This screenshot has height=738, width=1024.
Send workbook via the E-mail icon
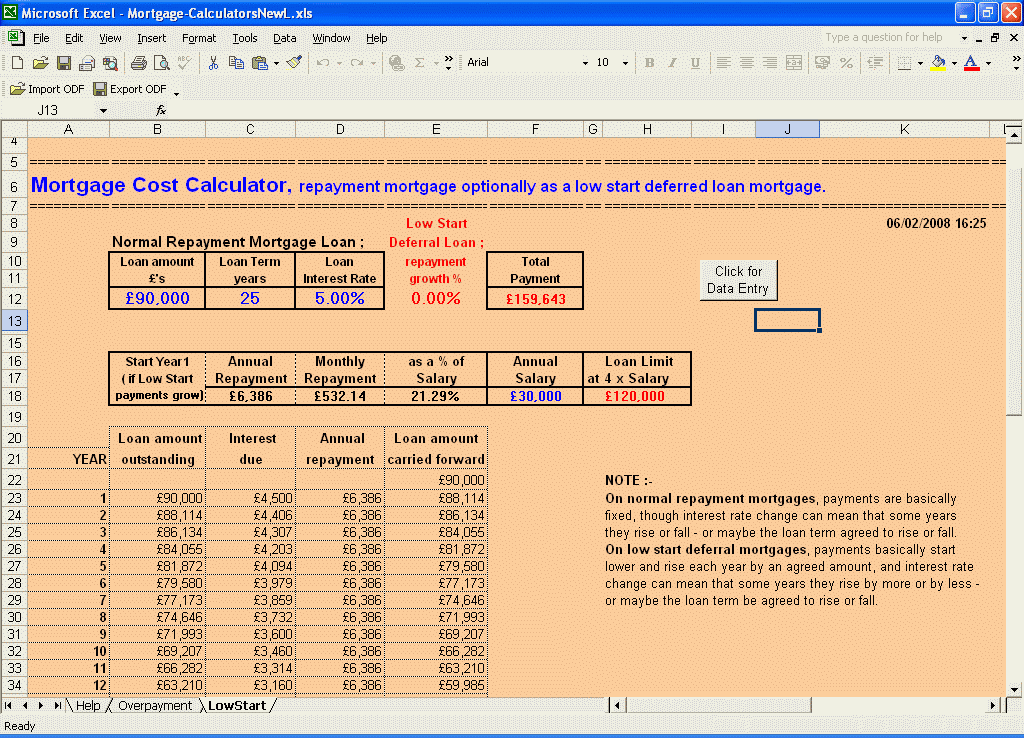(87, 63)
